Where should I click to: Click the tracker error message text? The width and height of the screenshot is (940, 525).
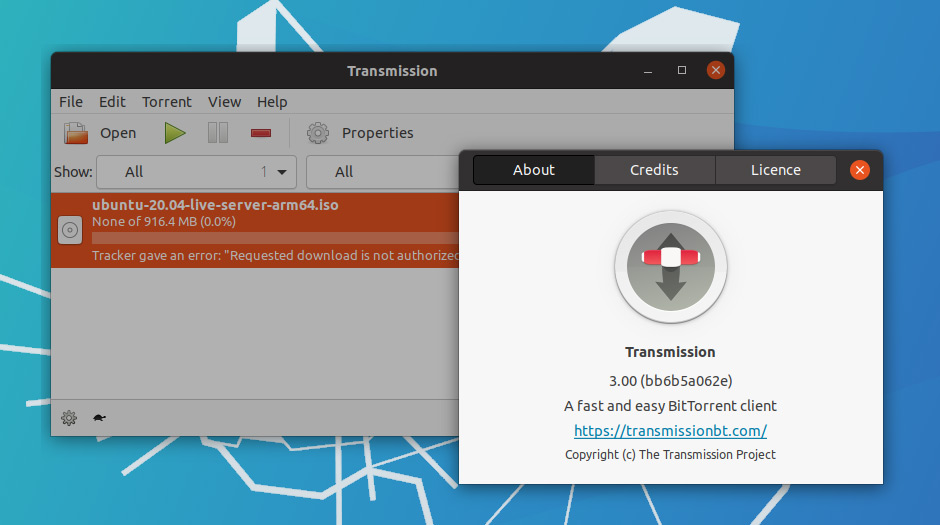275,256
